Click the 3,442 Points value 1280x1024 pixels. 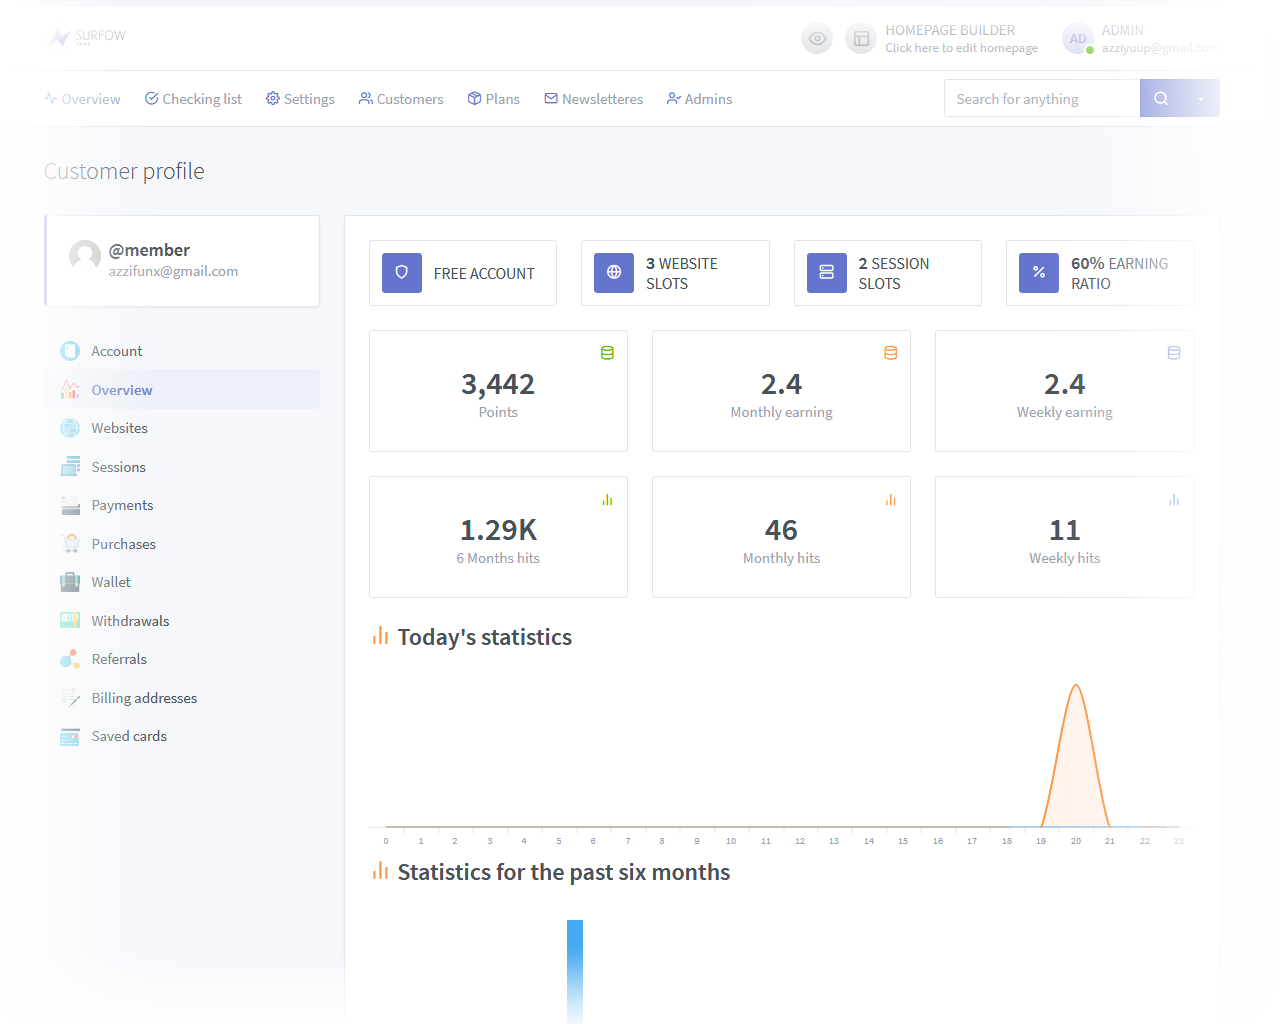[x=498, y=384]
